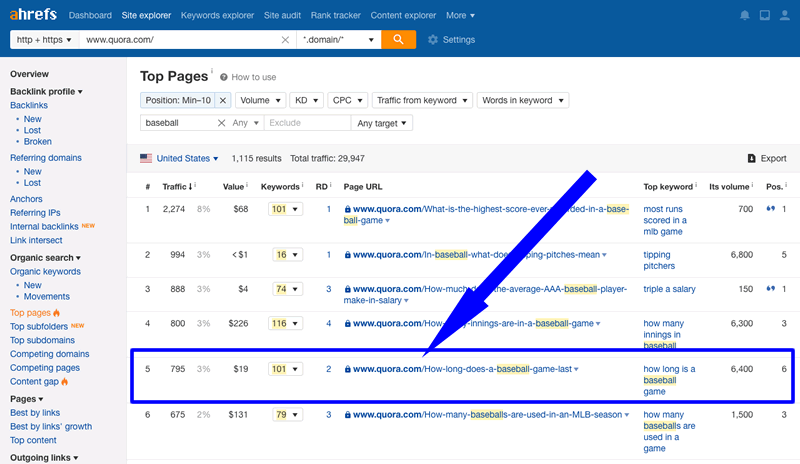Click the monitor icon in header
Screen dimensions: 800x464
click(x=765, y=15)
